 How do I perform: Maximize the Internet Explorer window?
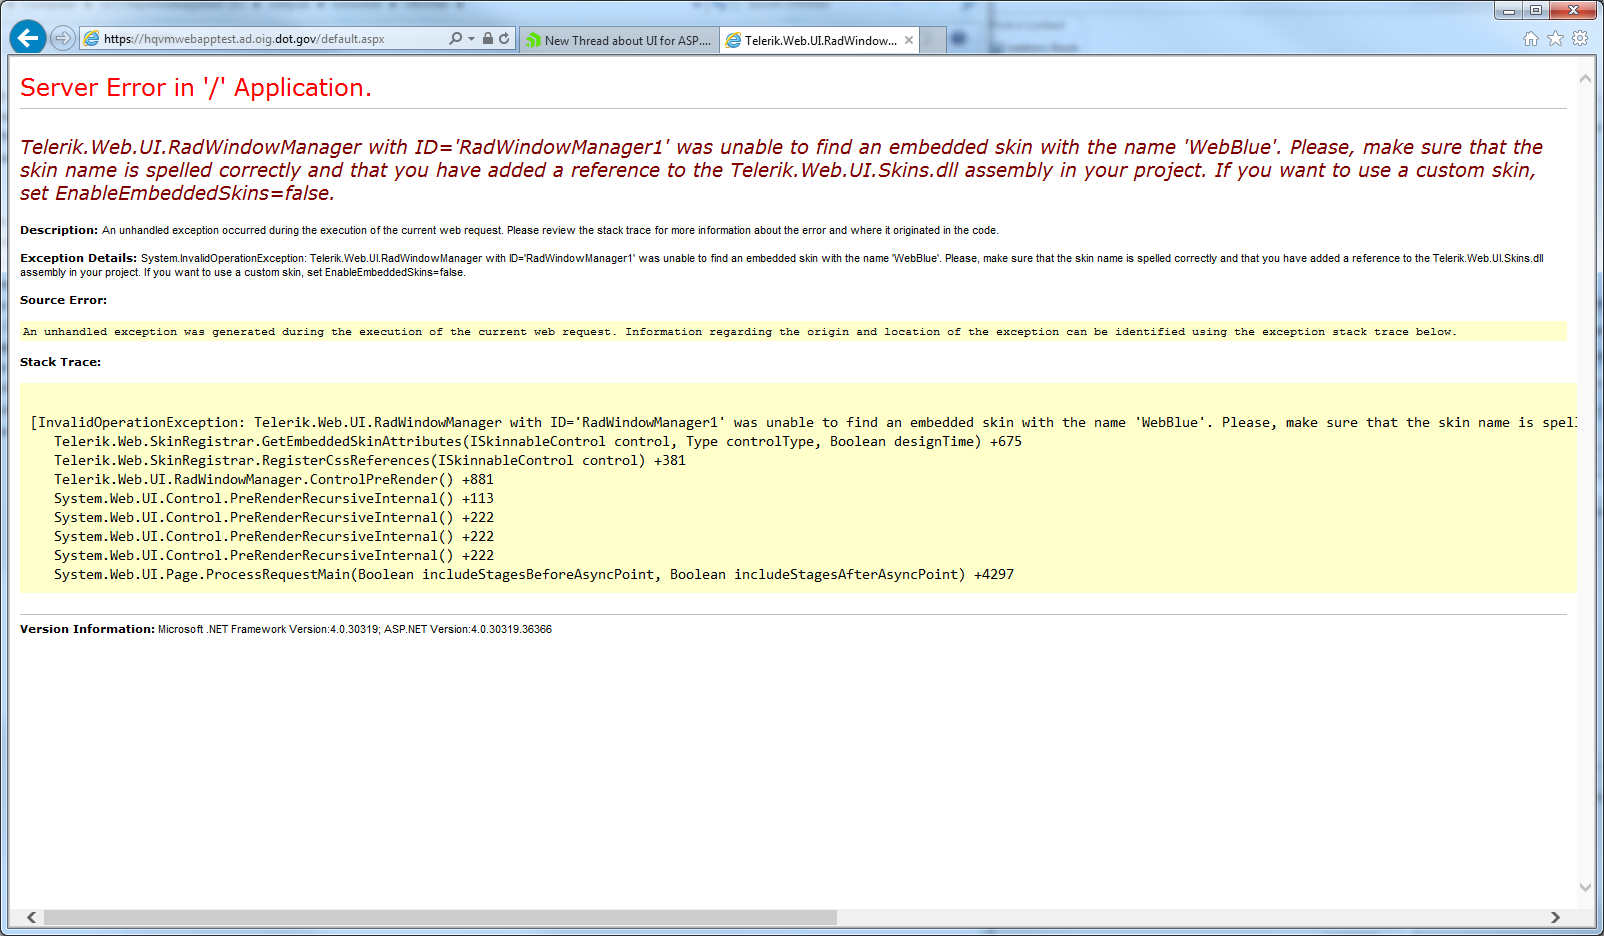coord(1535,10)
